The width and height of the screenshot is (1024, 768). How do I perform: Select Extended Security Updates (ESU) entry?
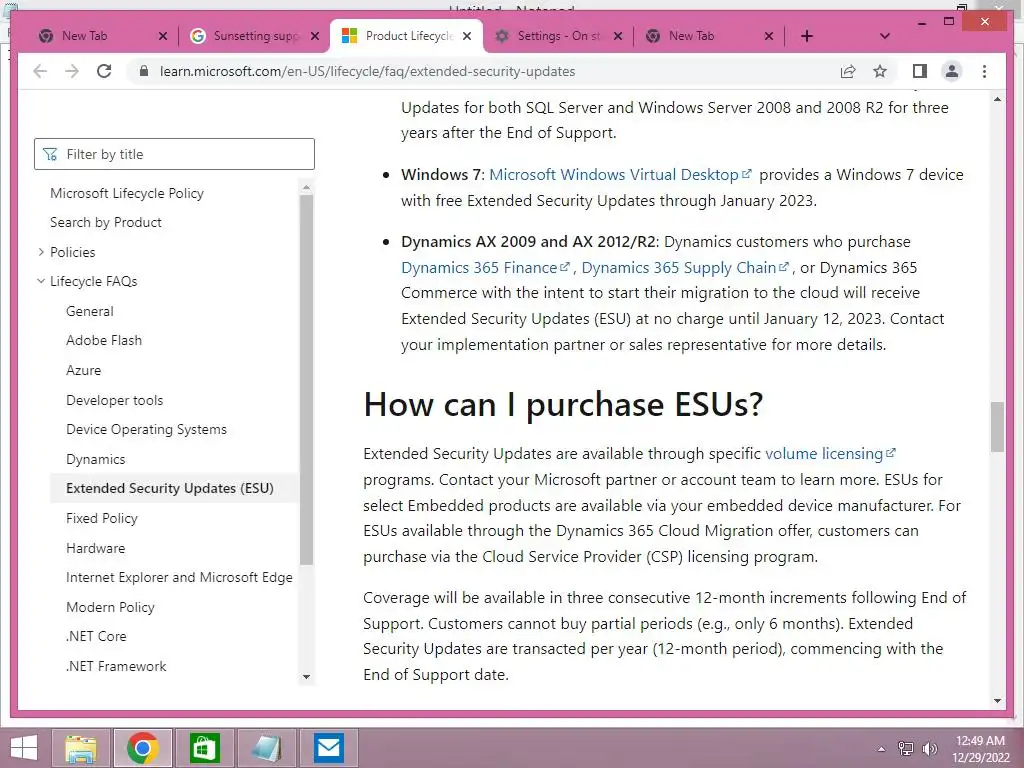coord(170,488)
